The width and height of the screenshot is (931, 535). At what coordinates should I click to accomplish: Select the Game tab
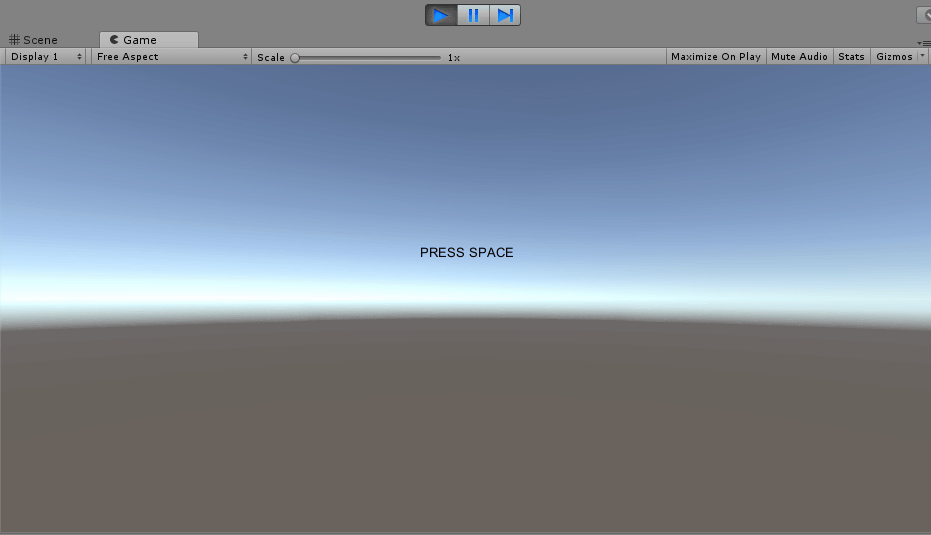tap(148, 40)
